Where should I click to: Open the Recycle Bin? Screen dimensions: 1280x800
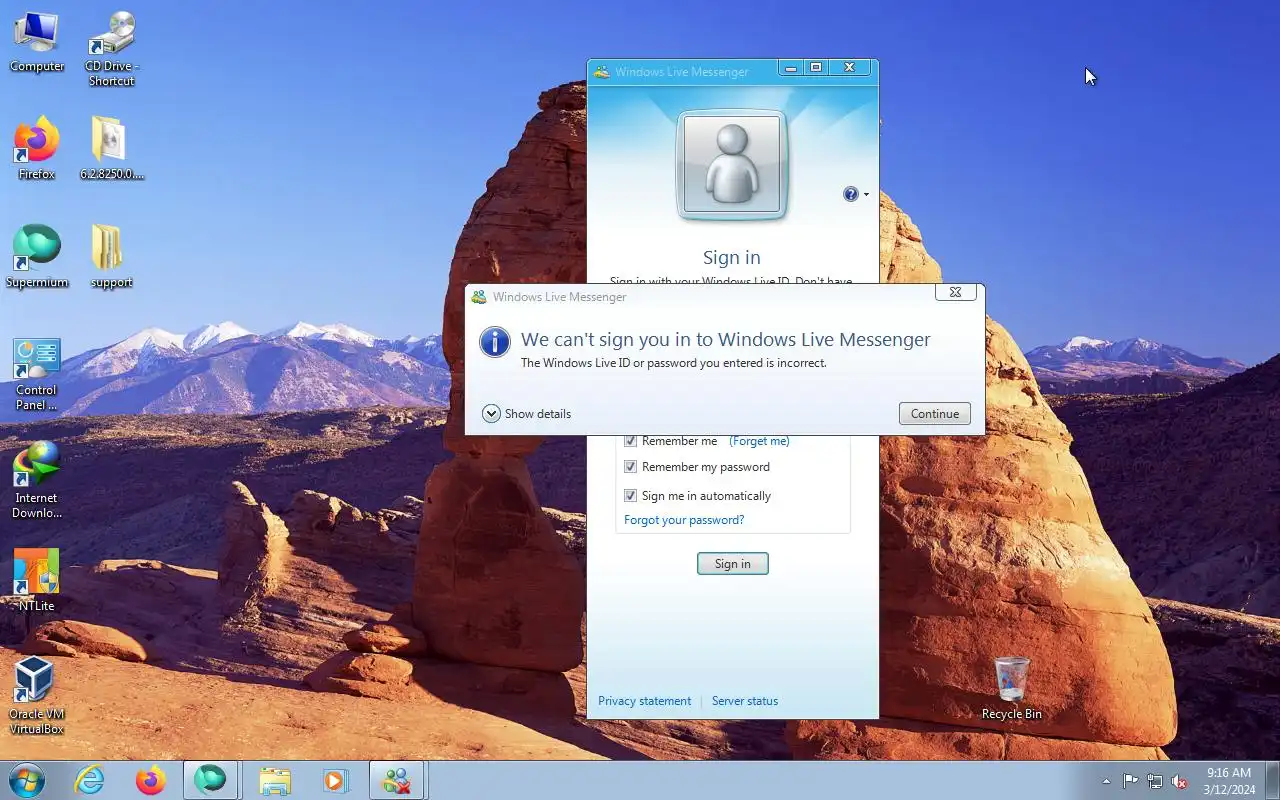(1012, 688)
